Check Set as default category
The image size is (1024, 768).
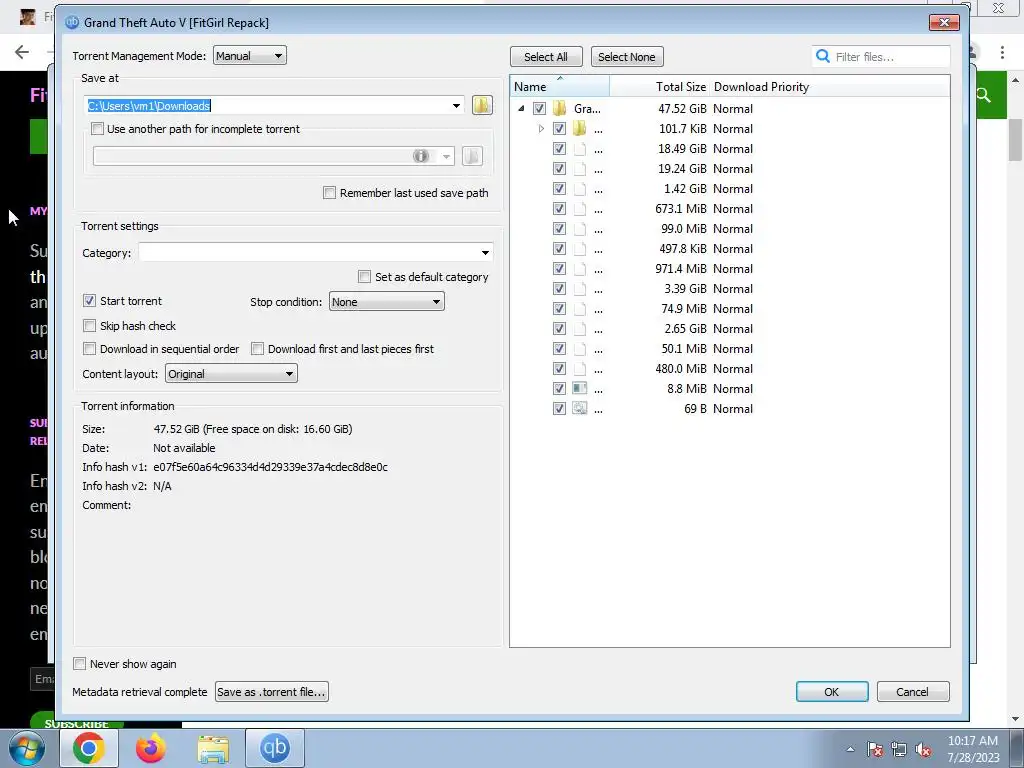coord(364,277)
